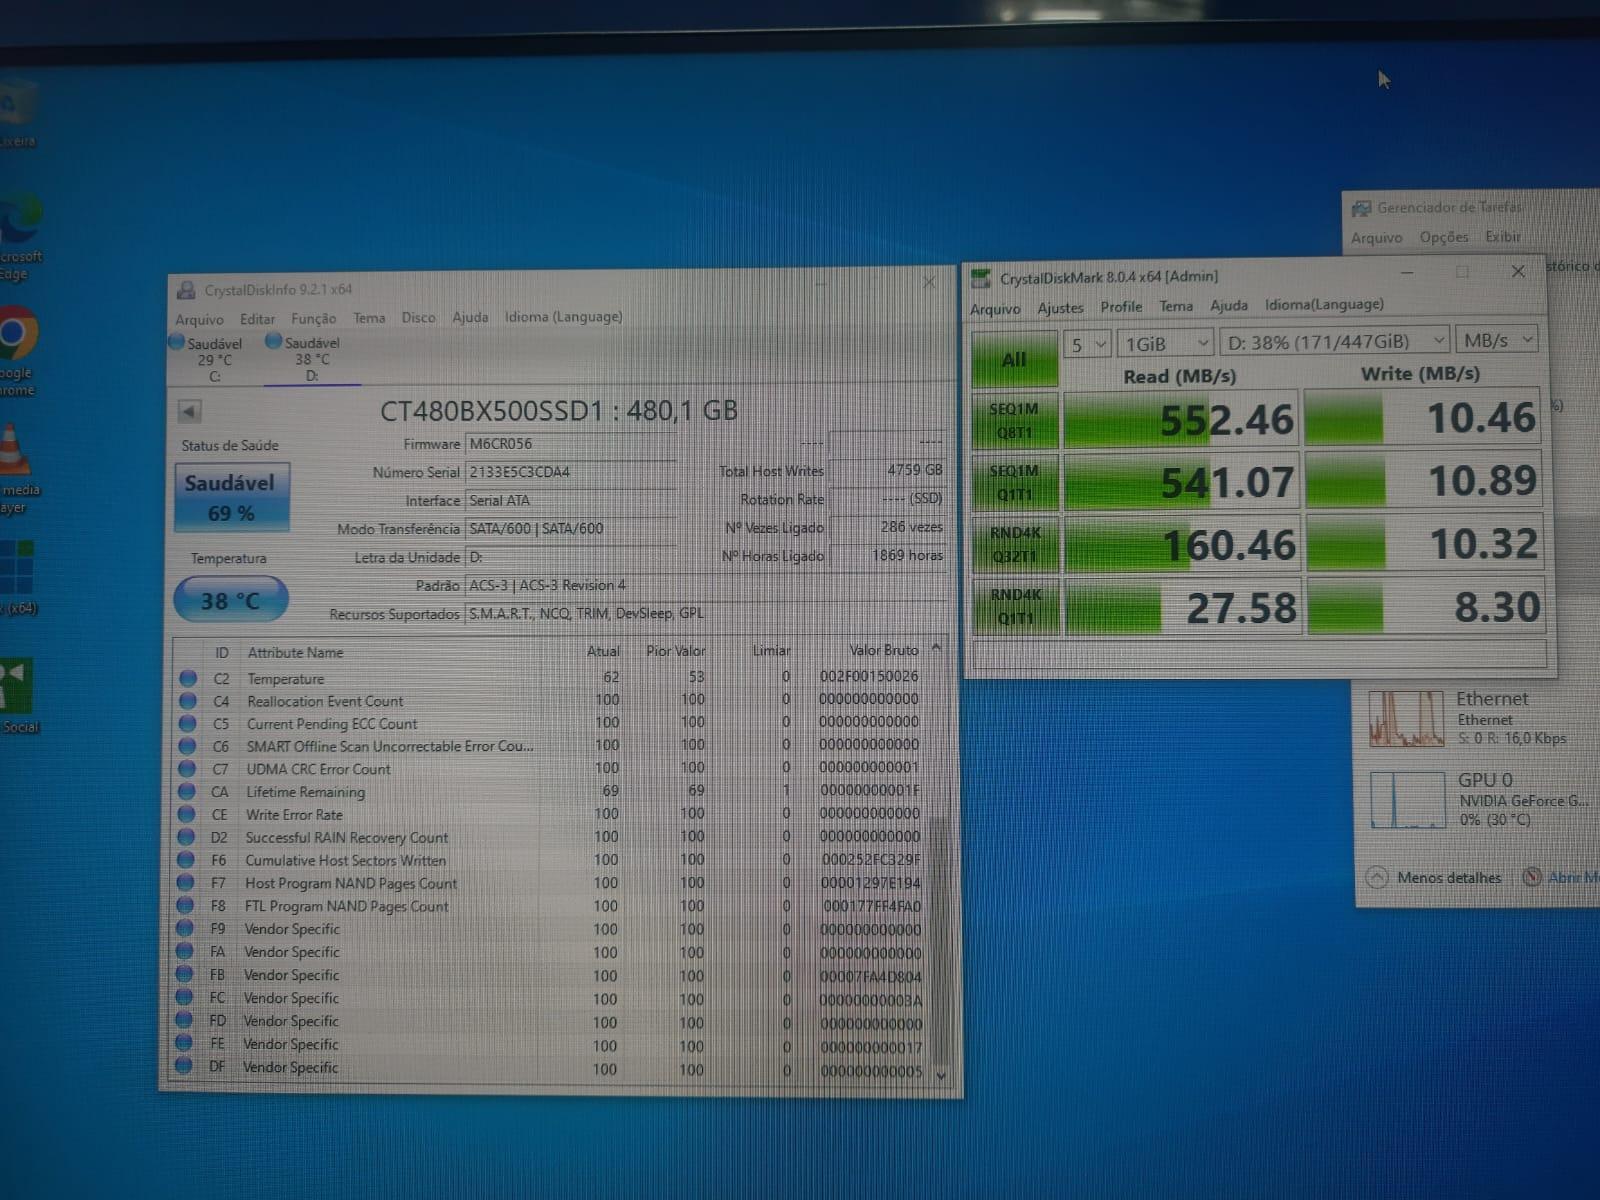Open the Editar menu in CrystalDiskInfo
1600x1200 pixels.
point(257,319)
